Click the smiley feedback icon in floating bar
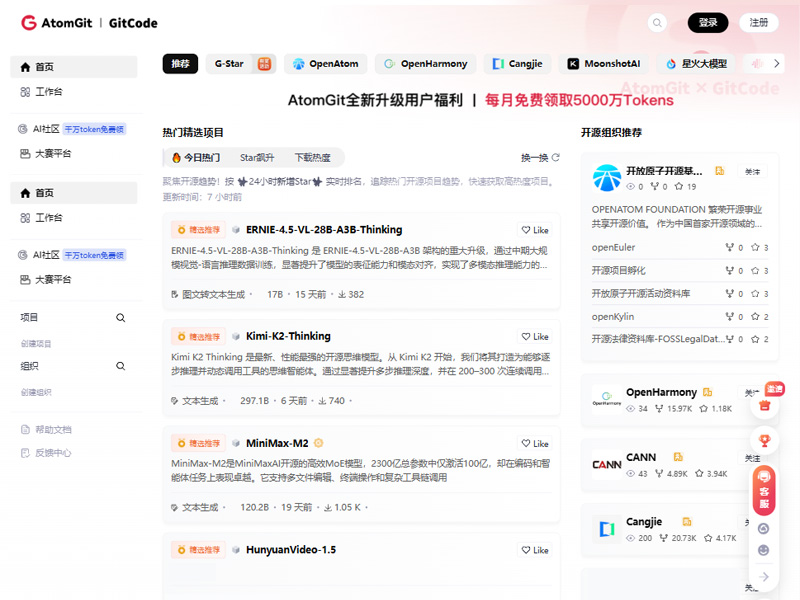The width and height of the screenshot is (800, 600). (764, 550)
